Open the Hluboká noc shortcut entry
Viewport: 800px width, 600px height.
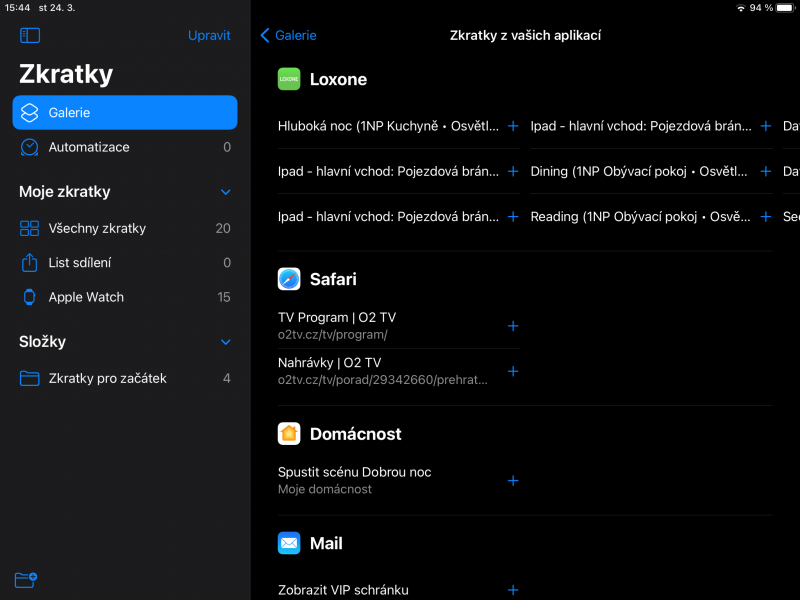pos(388,126)
